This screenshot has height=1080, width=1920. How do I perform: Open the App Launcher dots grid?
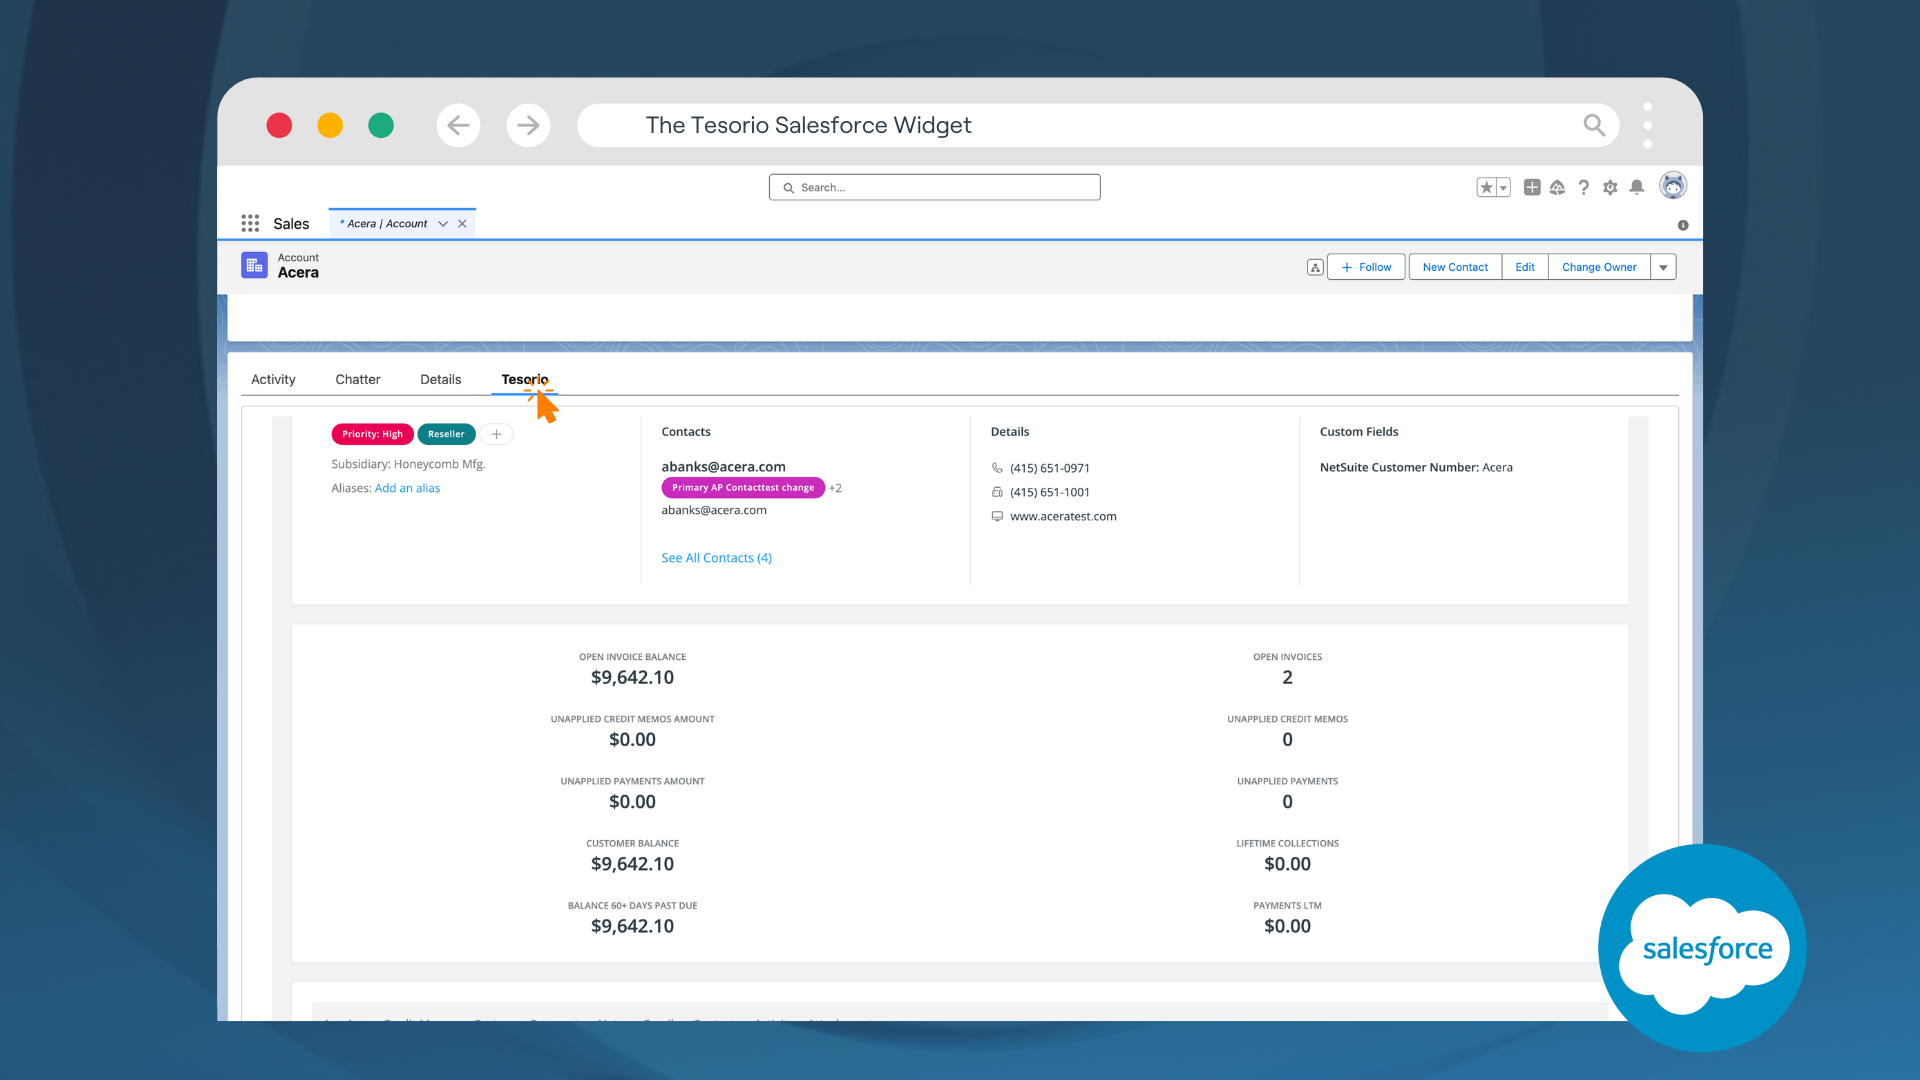pos(250,223)
